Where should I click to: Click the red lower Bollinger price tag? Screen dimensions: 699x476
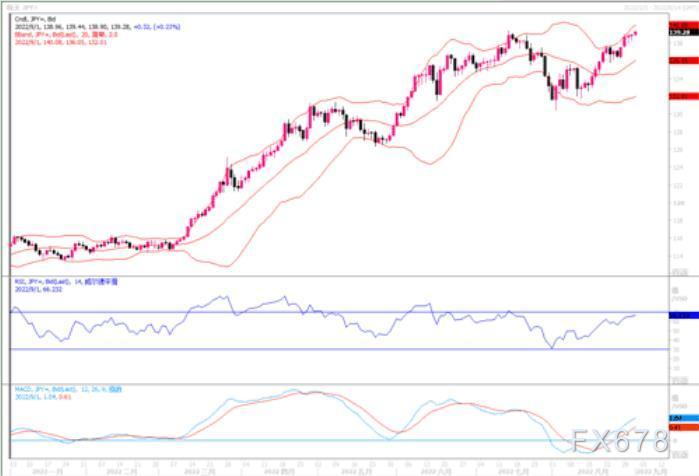[x=684, y=96]
